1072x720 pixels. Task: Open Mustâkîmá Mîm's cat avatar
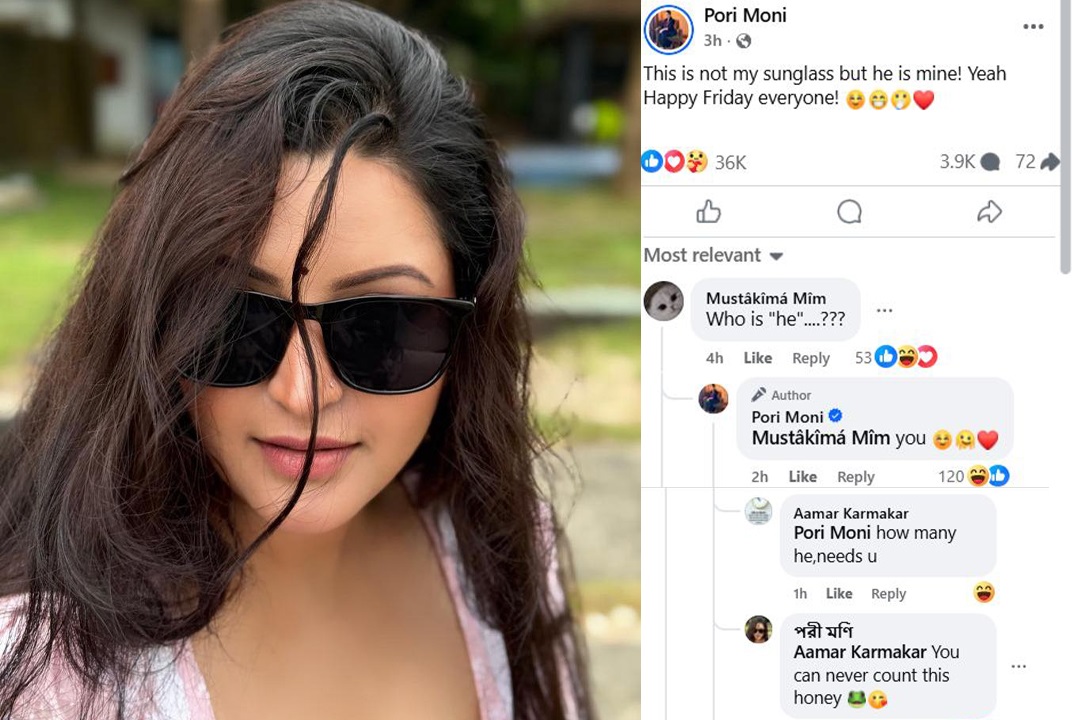pos(664,301)
